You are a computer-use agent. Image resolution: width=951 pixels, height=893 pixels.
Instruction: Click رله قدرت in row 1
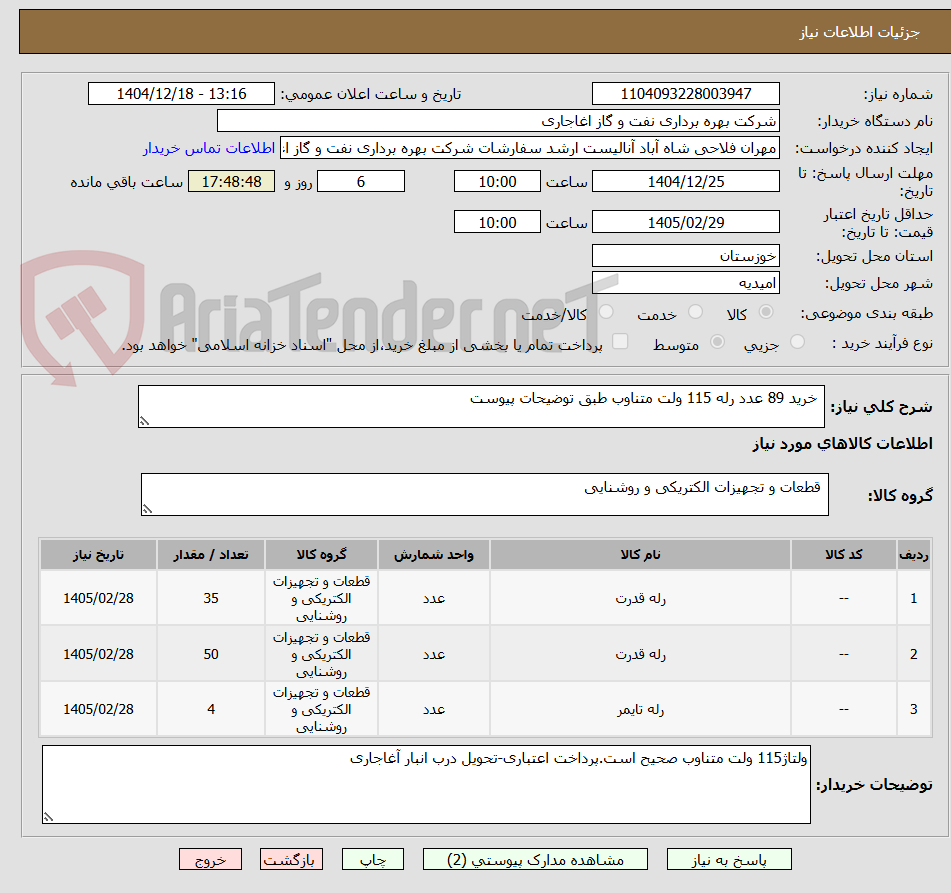640,598
